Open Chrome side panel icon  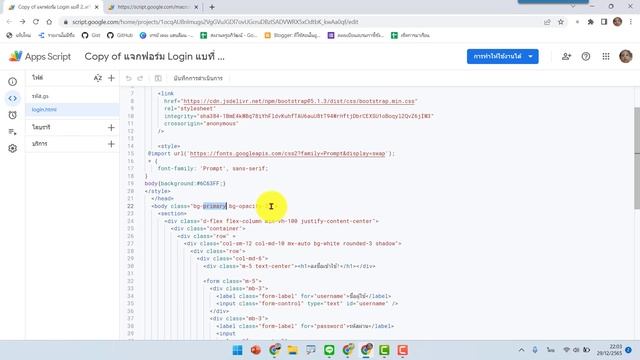tap(604, 22)
